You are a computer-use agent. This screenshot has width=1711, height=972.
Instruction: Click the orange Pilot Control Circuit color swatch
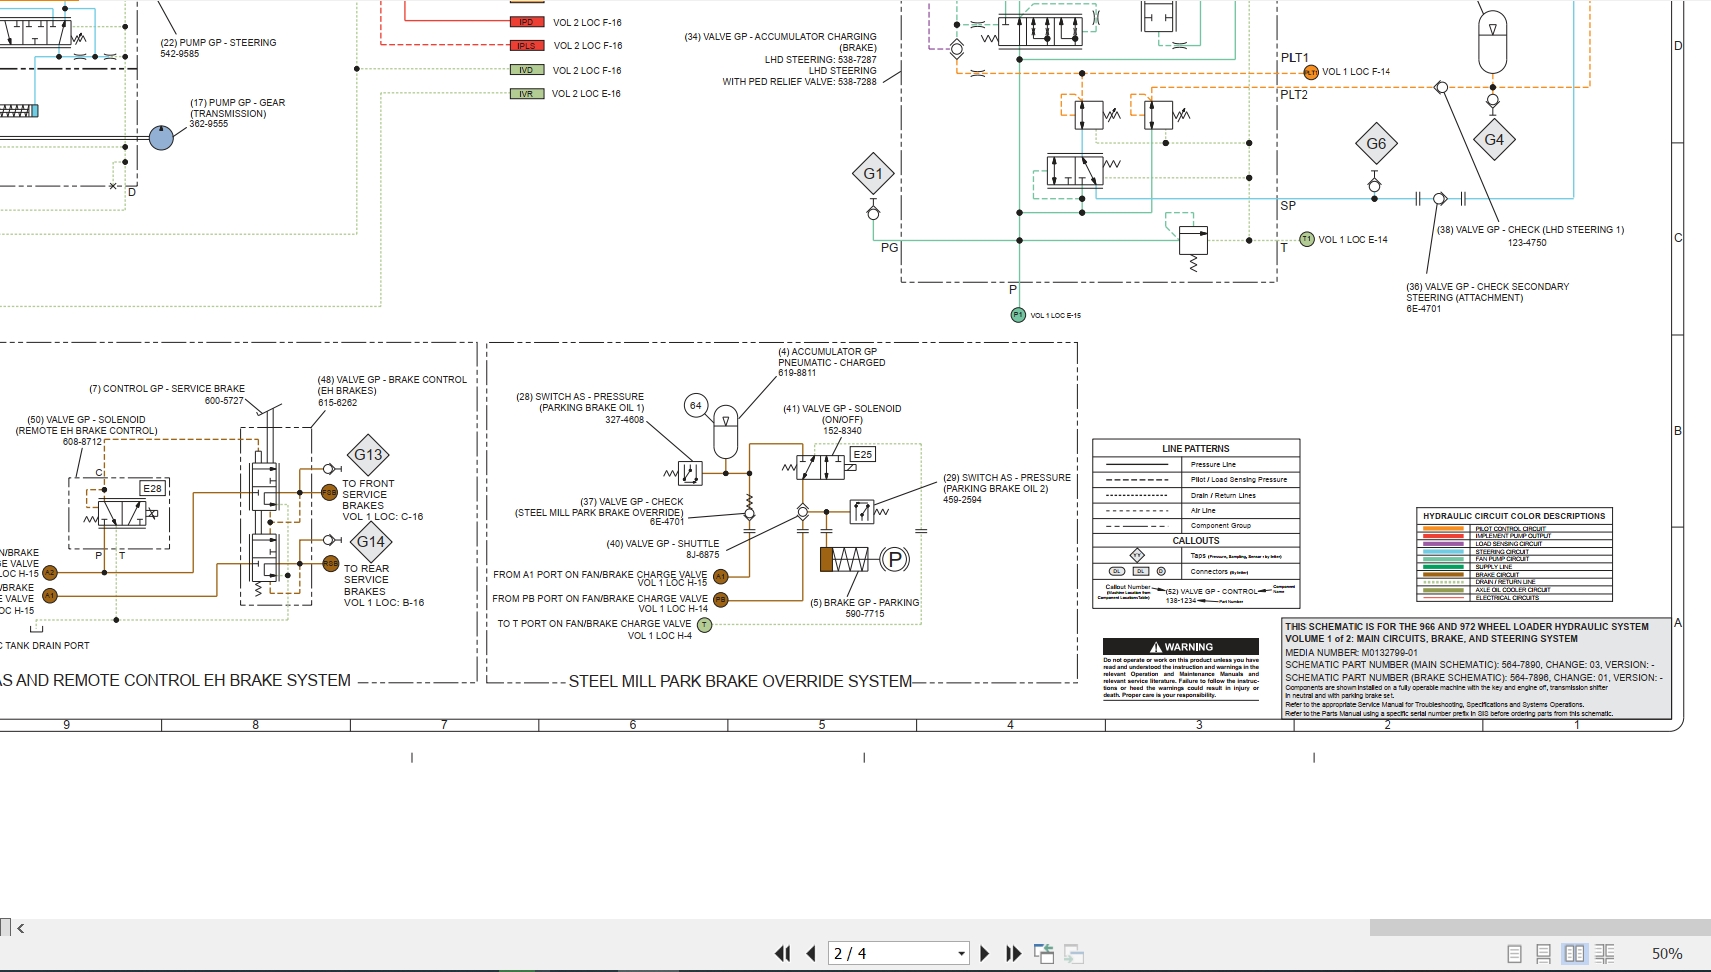point(1443,529)
